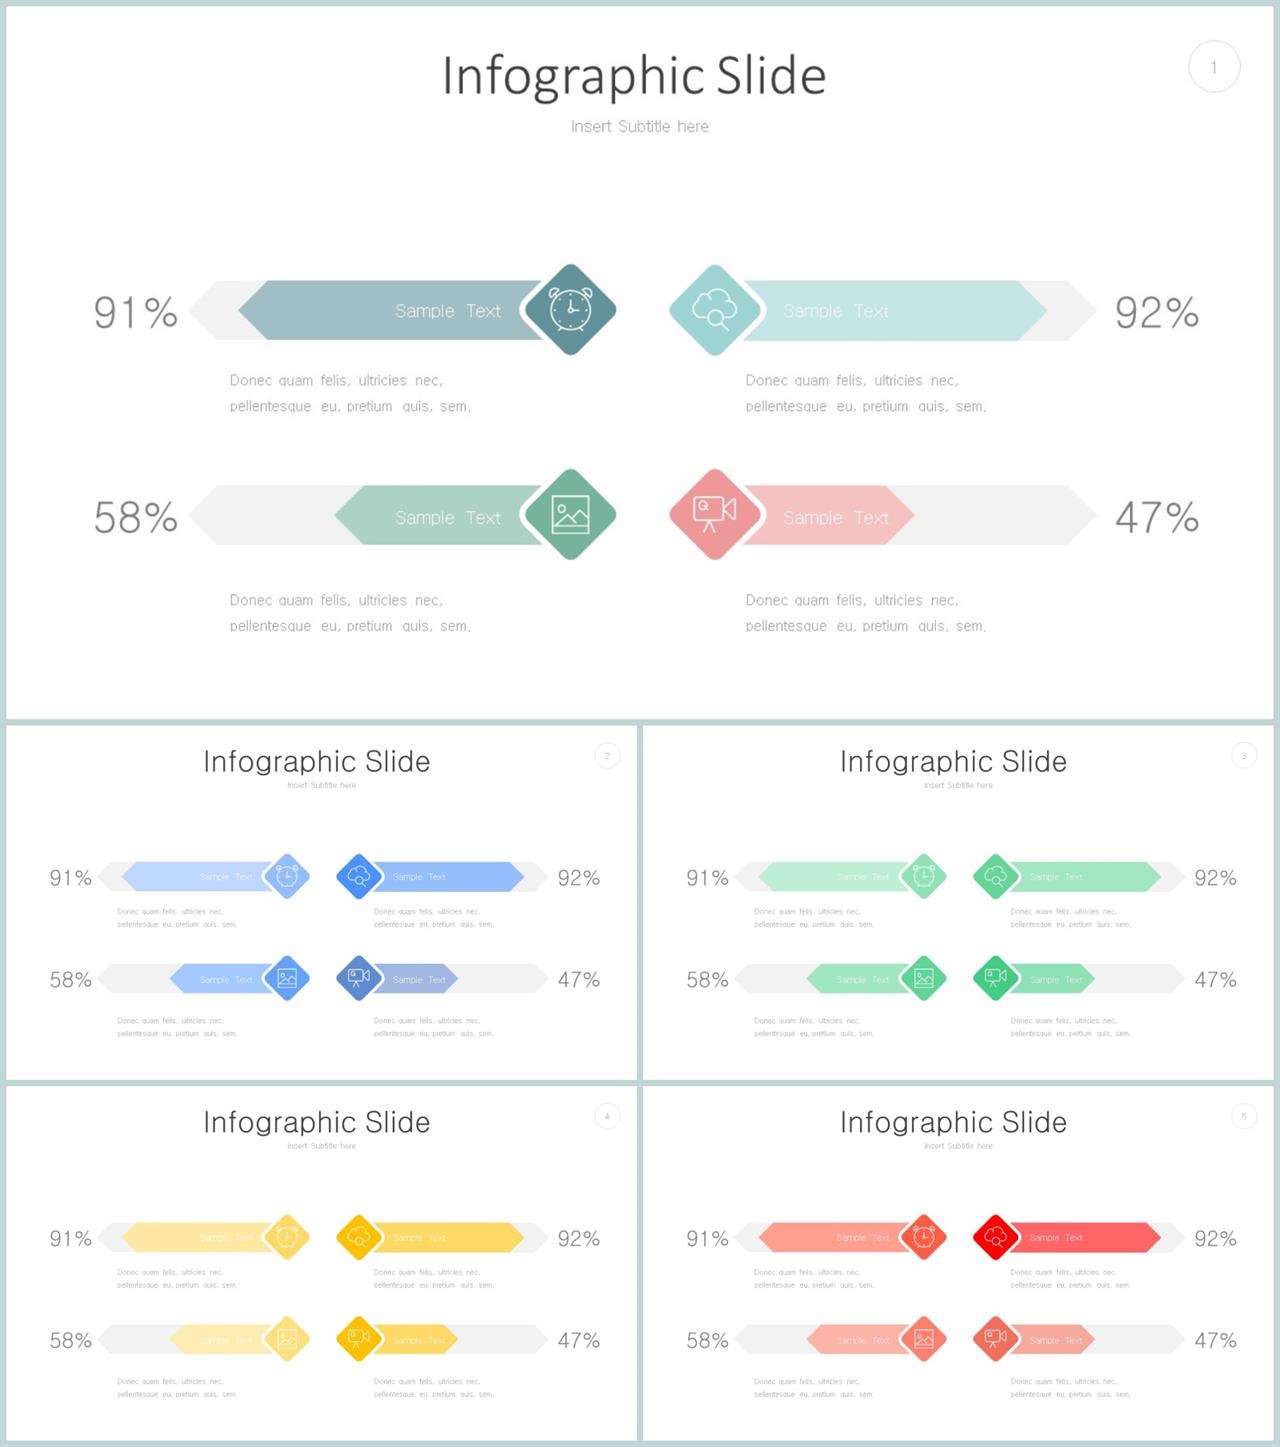Click the alarm clock icon on main slide

click(570, 310)
